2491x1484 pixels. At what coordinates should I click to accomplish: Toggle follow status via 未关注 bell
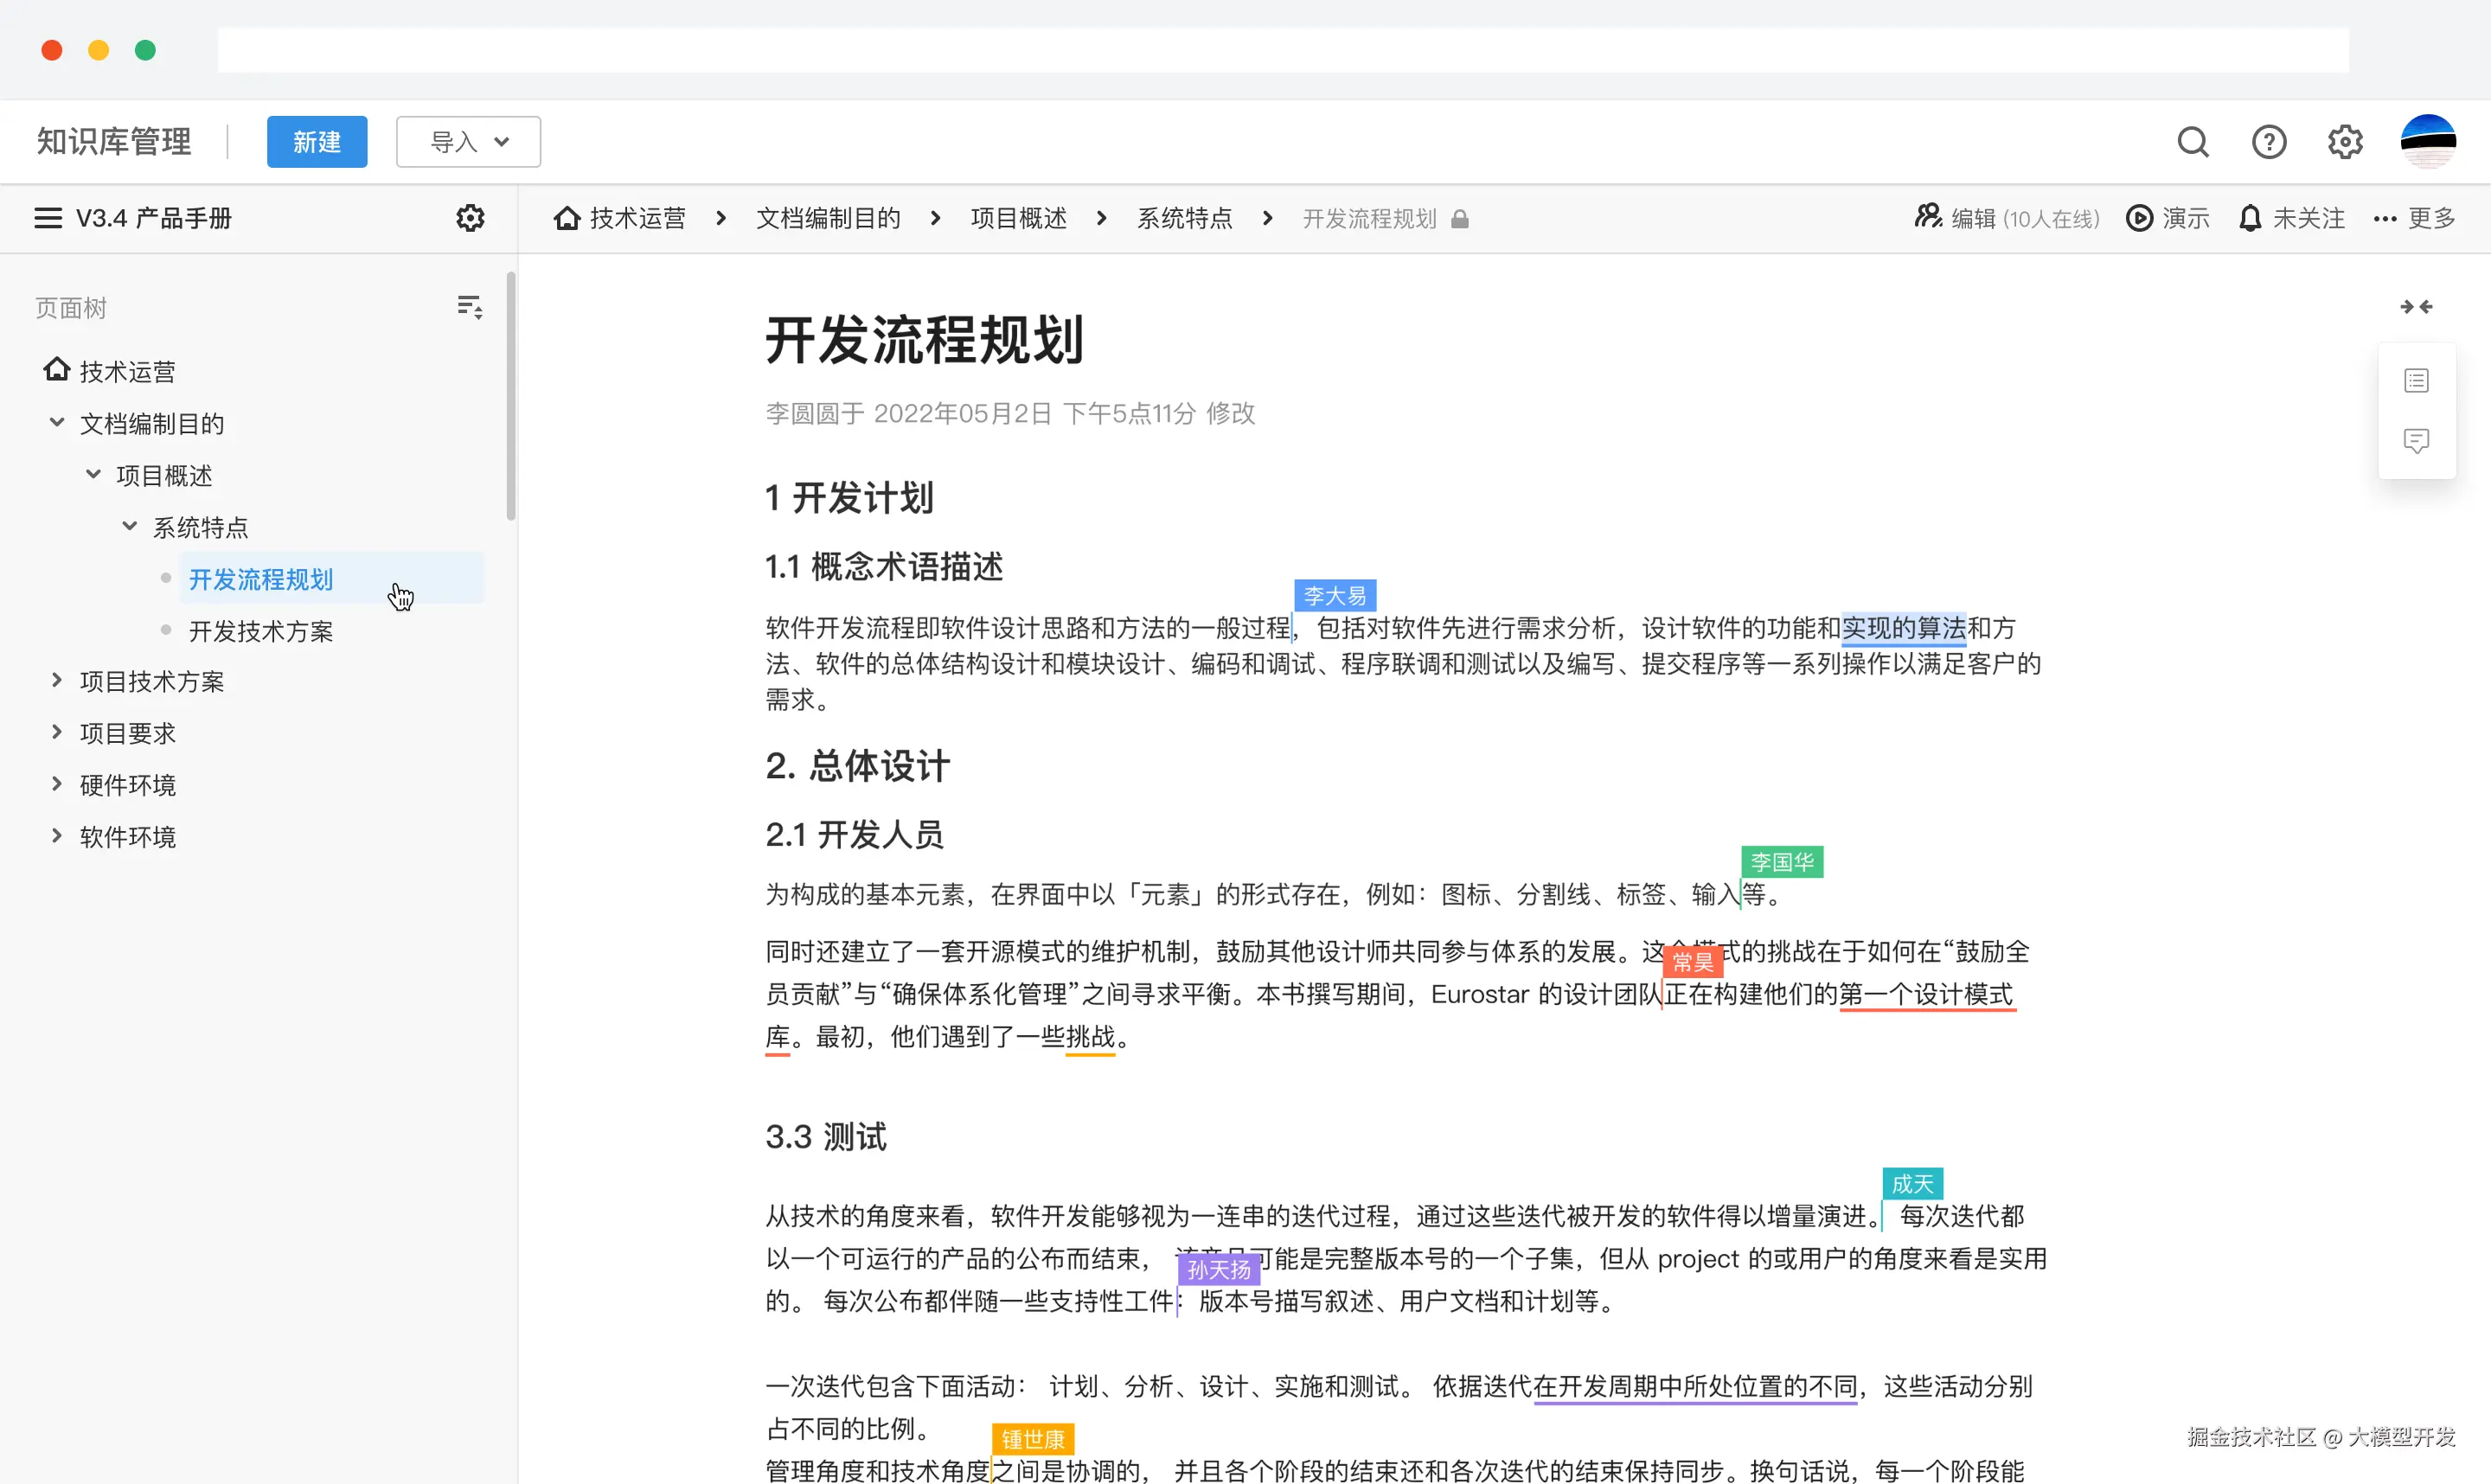coord(2292,218)
